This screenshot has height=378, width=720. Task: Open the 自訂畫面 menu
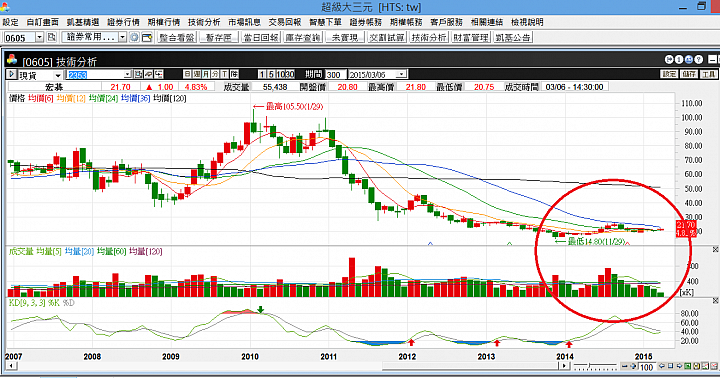click(x=43, y=22)
